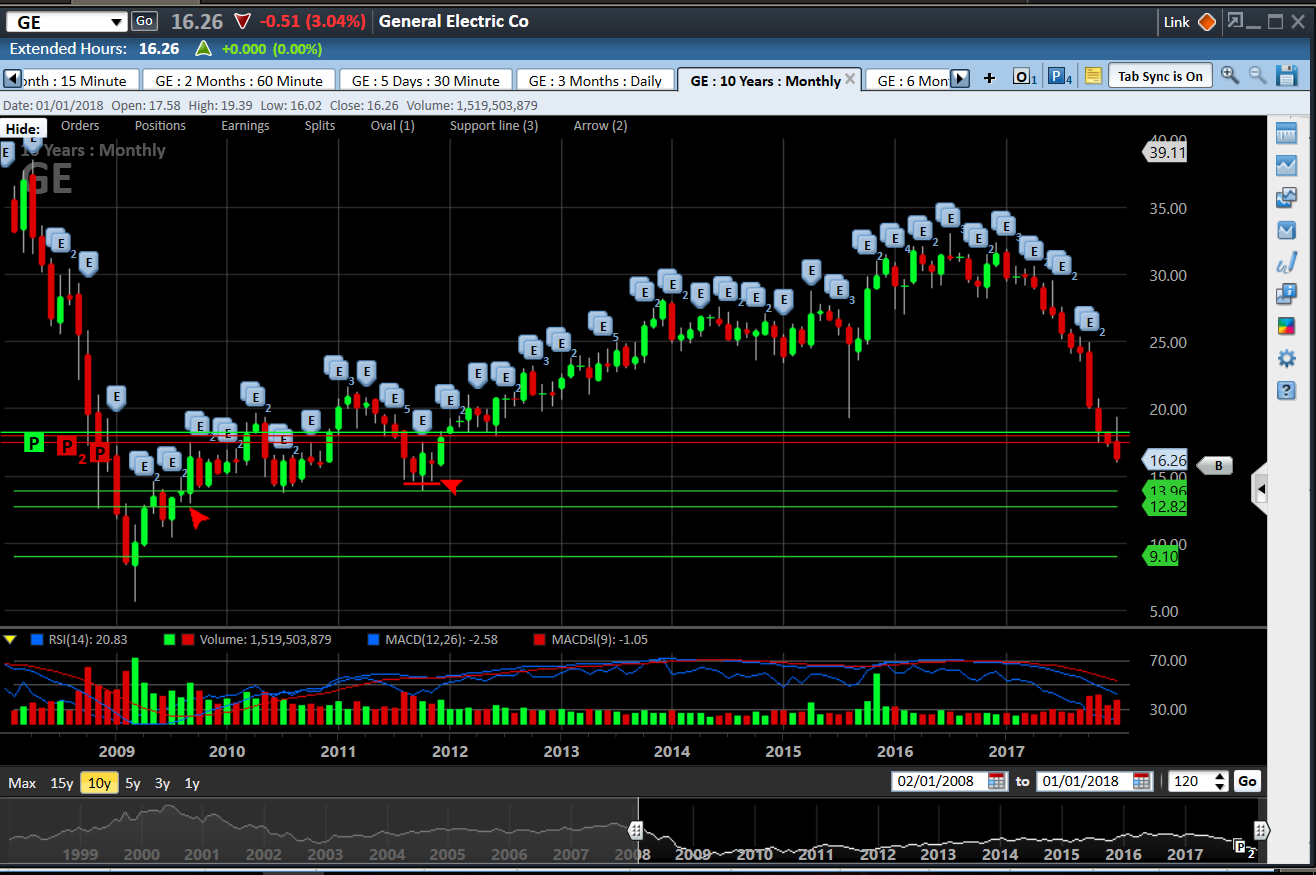Grab the right range slider handle
The image size is (1316, 875).
1261,830
